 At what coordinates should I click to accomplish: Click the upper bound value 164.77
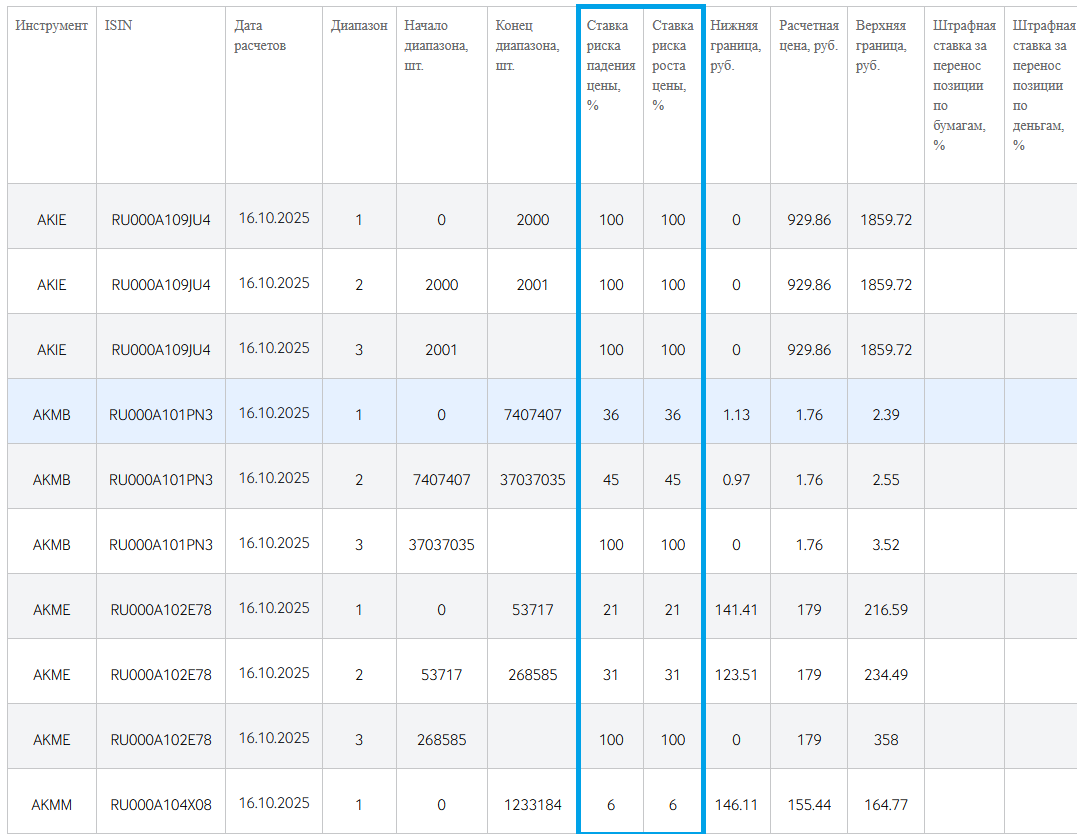(885, 804)
